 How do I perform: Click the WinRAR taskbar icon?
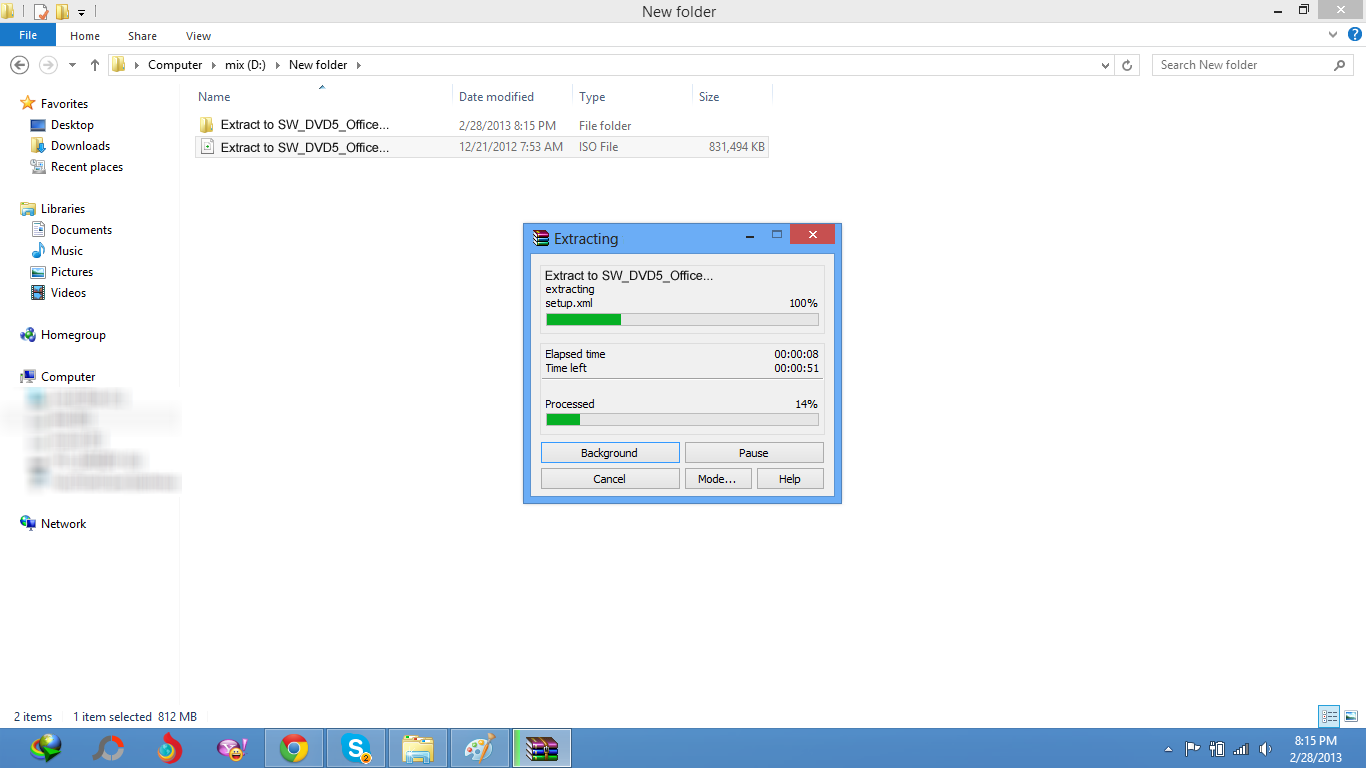[x=541, y=748]
